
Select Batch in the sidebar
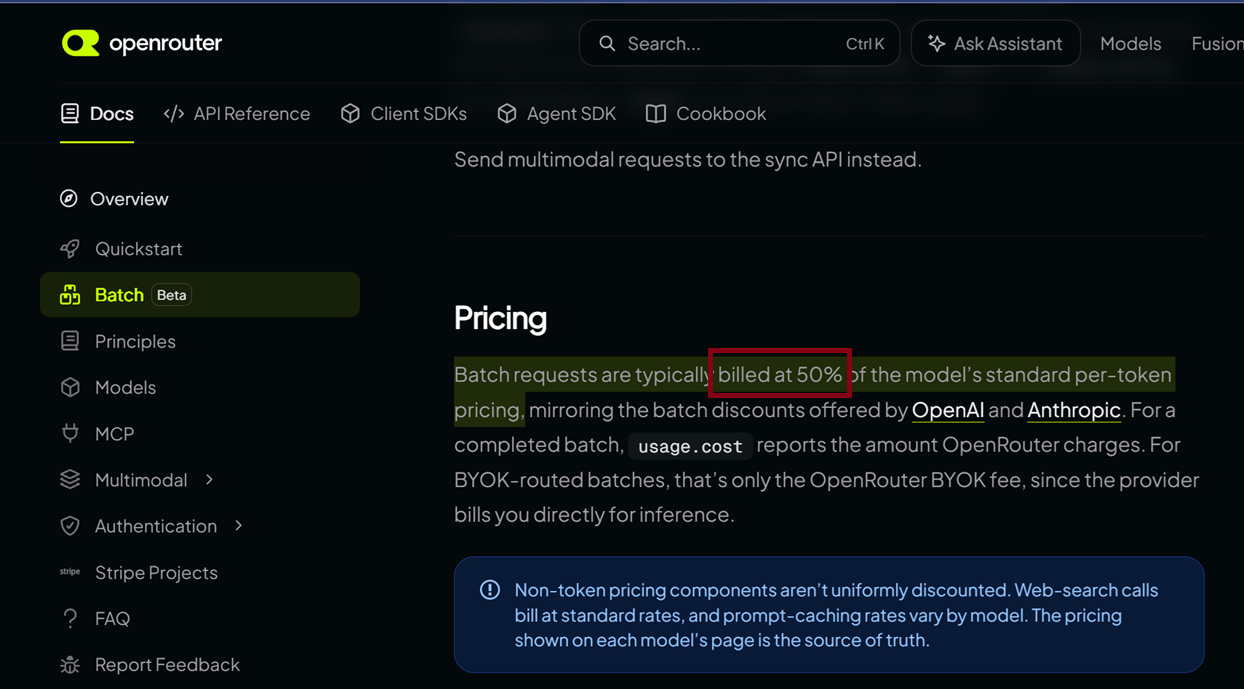[200, 295]
